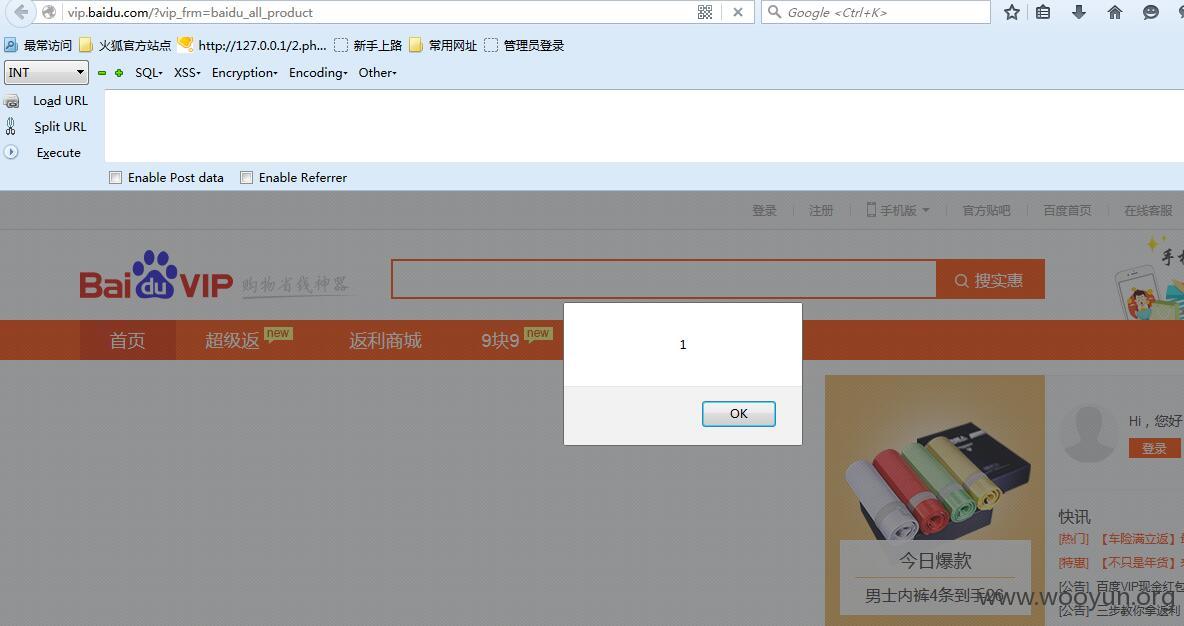Open the downloads arrow icon
1184x626 pixels.
coord(1079,12)
